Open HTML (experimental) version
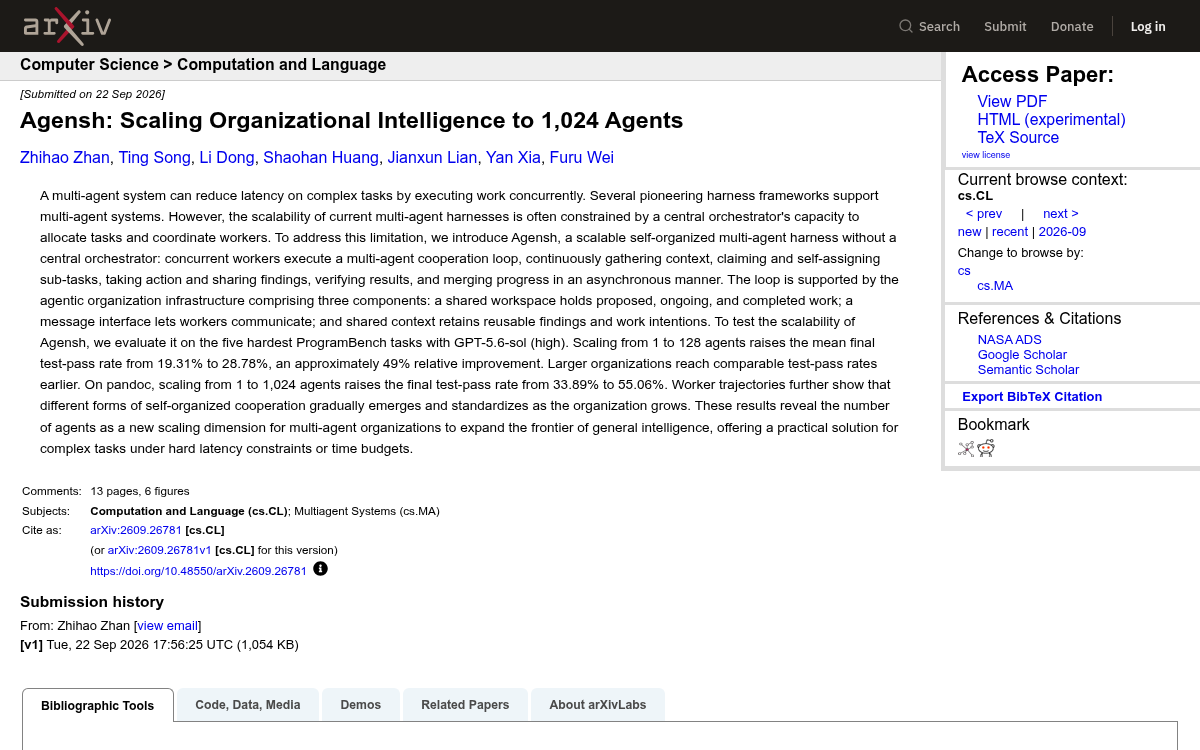 coord(1051,119)
